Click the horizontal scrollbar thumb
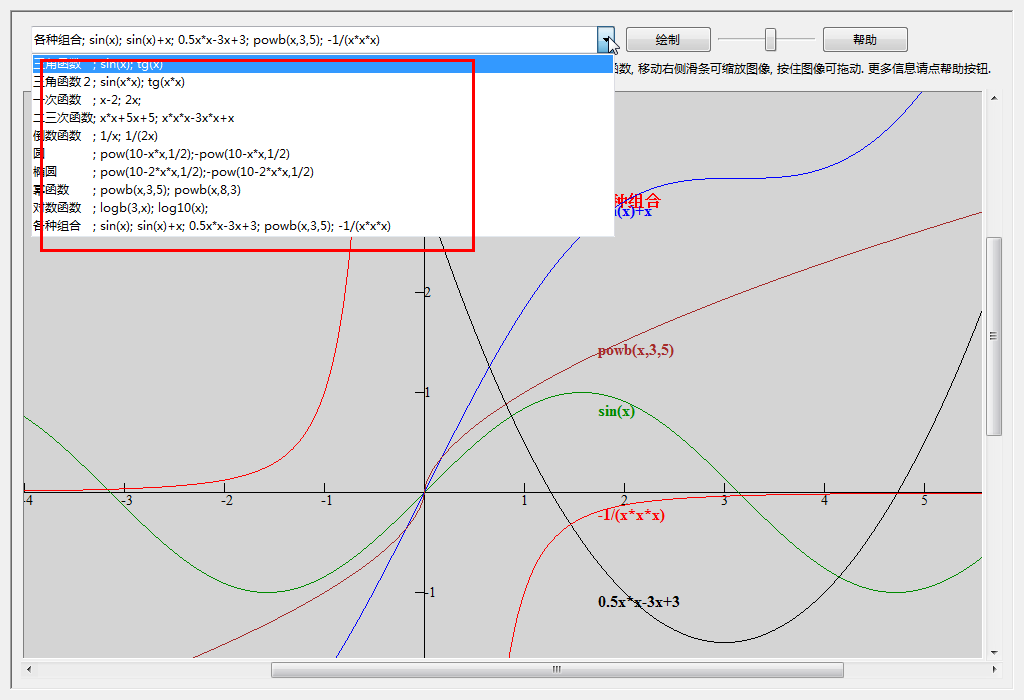 [x=557, y=669]
